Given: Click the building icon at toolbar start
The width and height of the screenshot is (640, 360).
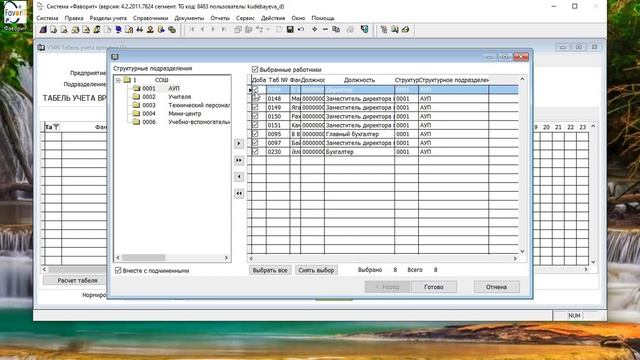Looking at the screenshot, I should coord(43,30).
